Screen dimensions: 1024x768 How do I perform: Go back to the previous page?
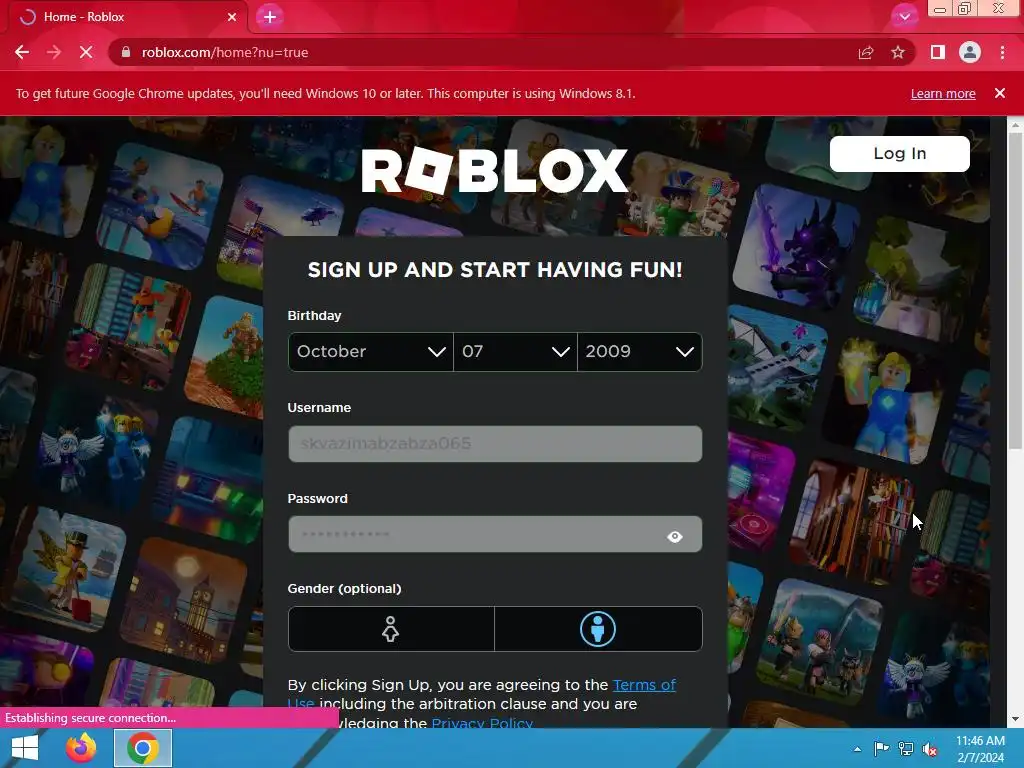point(22,52)
